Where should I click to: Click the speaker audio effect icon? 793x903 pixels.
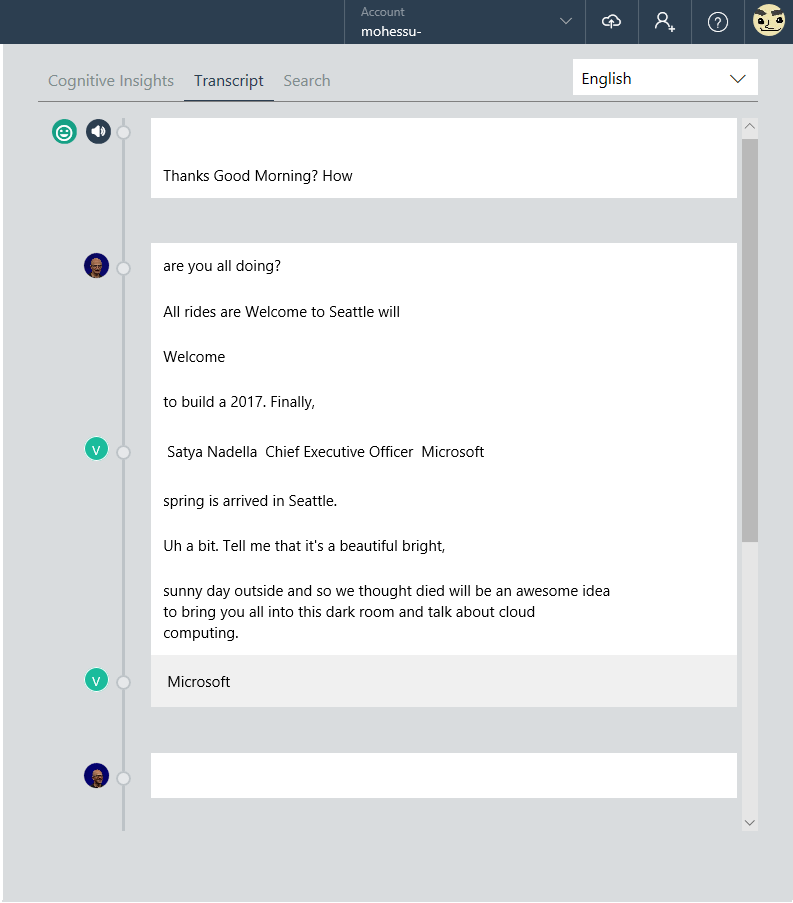(x=98, y=132)
